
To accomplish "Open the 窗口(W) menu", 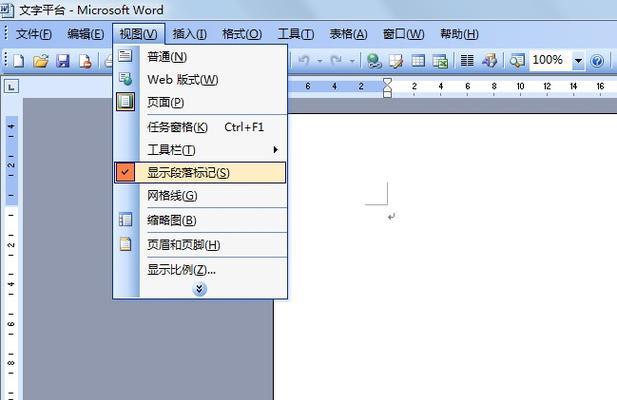I will tap(403, 34).
